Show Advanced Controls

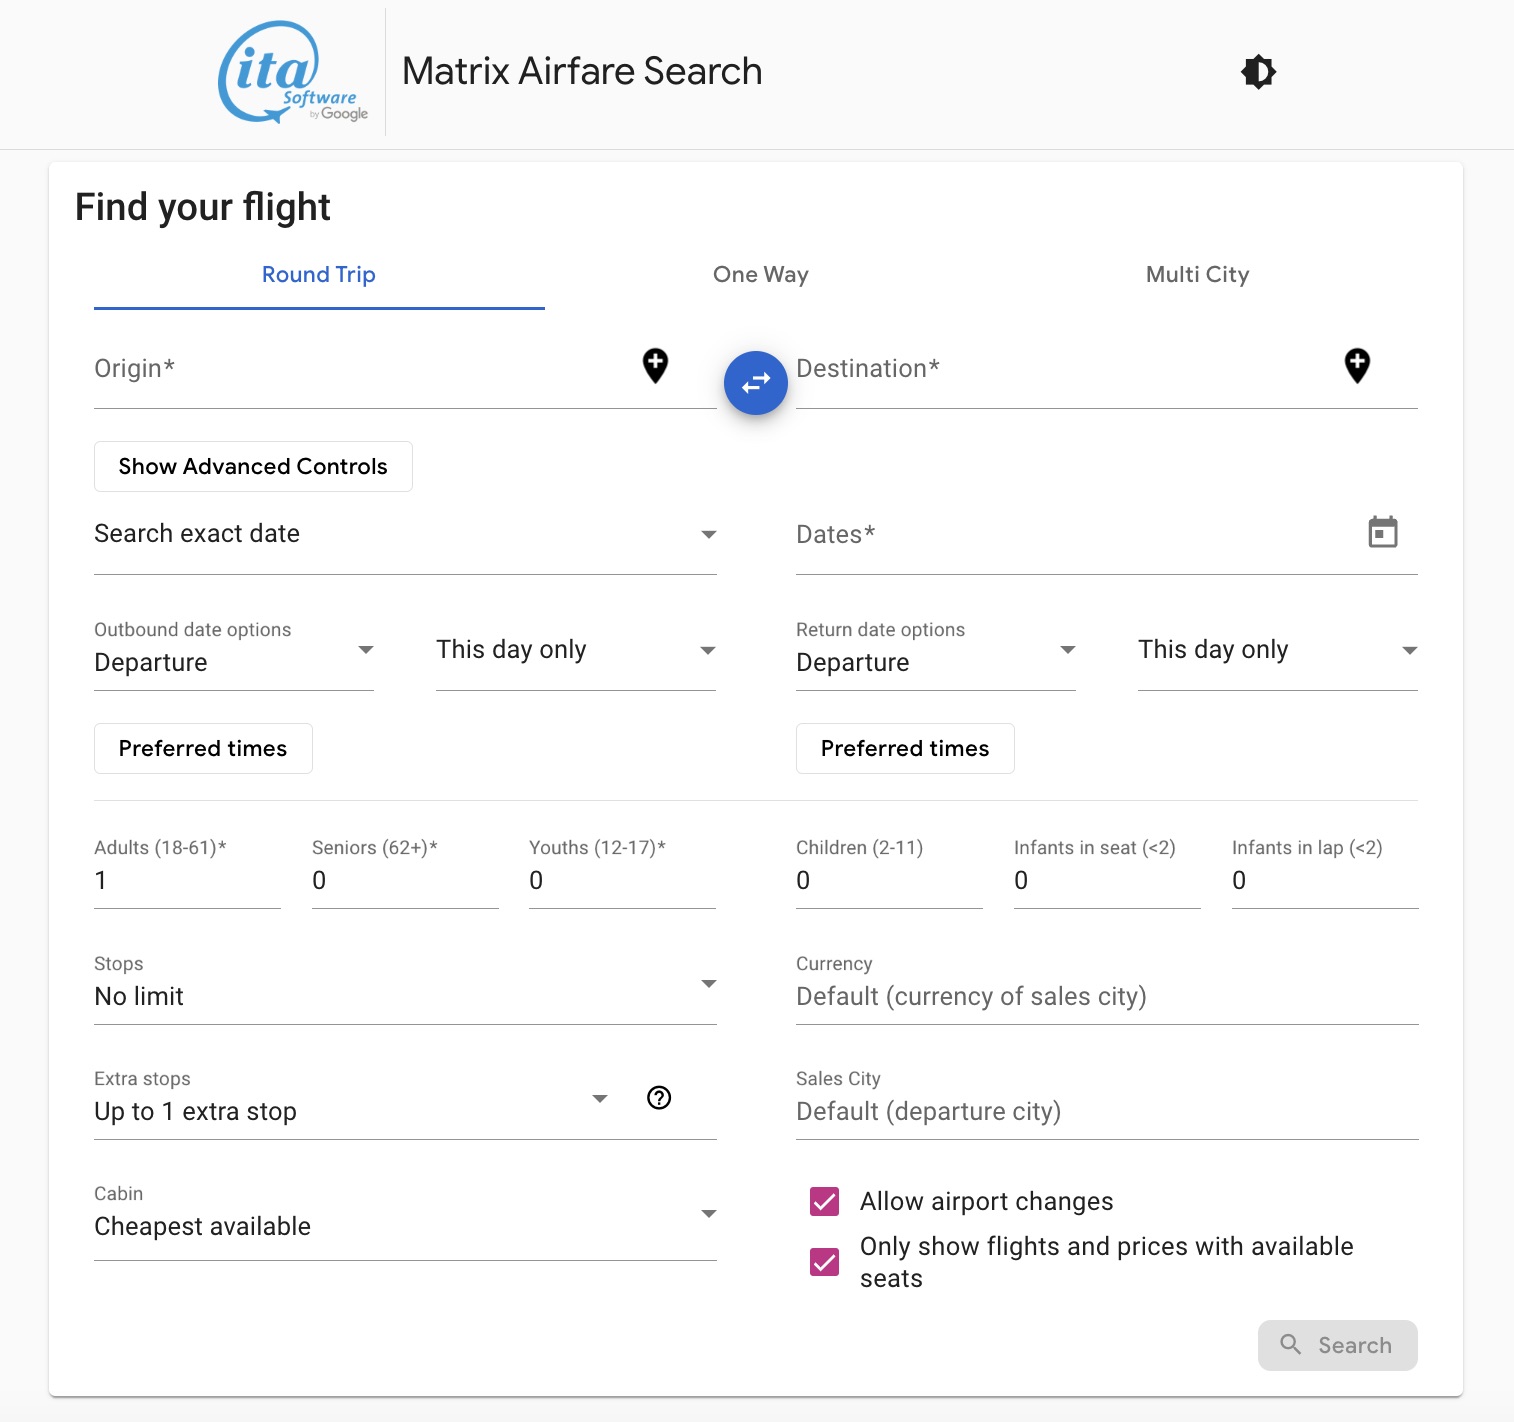coord(253,466)
